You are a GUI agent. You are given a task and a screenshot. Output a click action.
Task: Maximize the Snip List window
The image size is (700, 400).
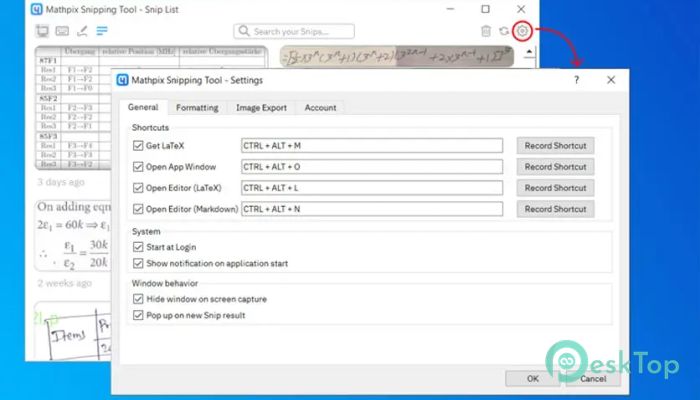(x=485, y=9)
